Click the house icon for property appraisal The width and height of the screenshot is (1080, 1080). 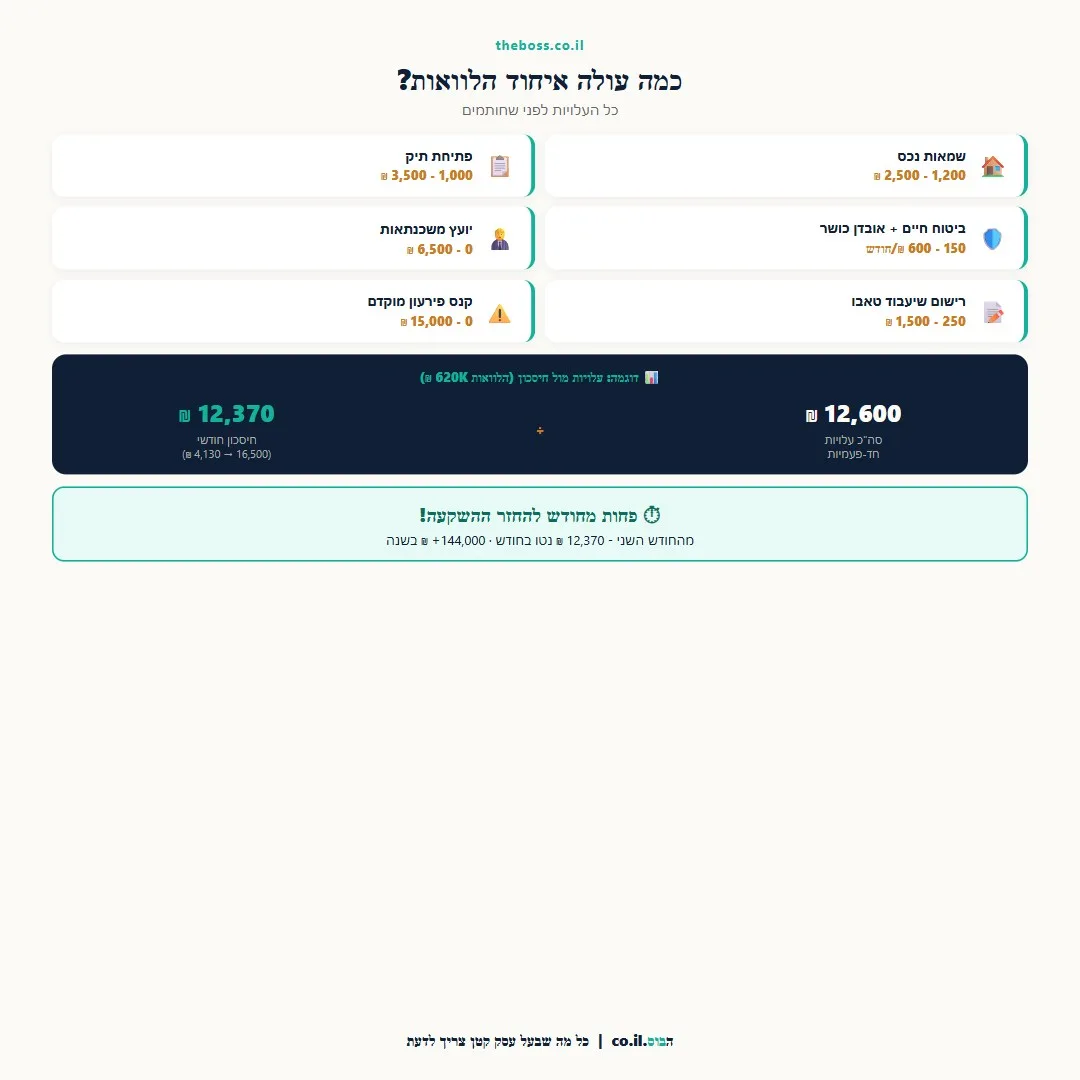992,166
